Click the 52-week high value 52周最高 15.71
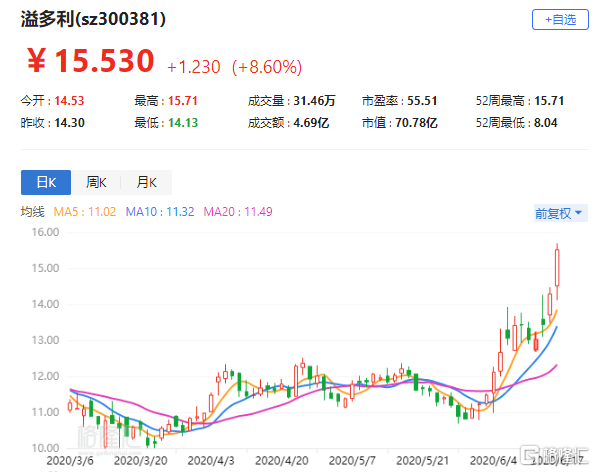Image resolution: width=595 pixels, height=472 pixels. pyautogui.click(x=549, y=101)
